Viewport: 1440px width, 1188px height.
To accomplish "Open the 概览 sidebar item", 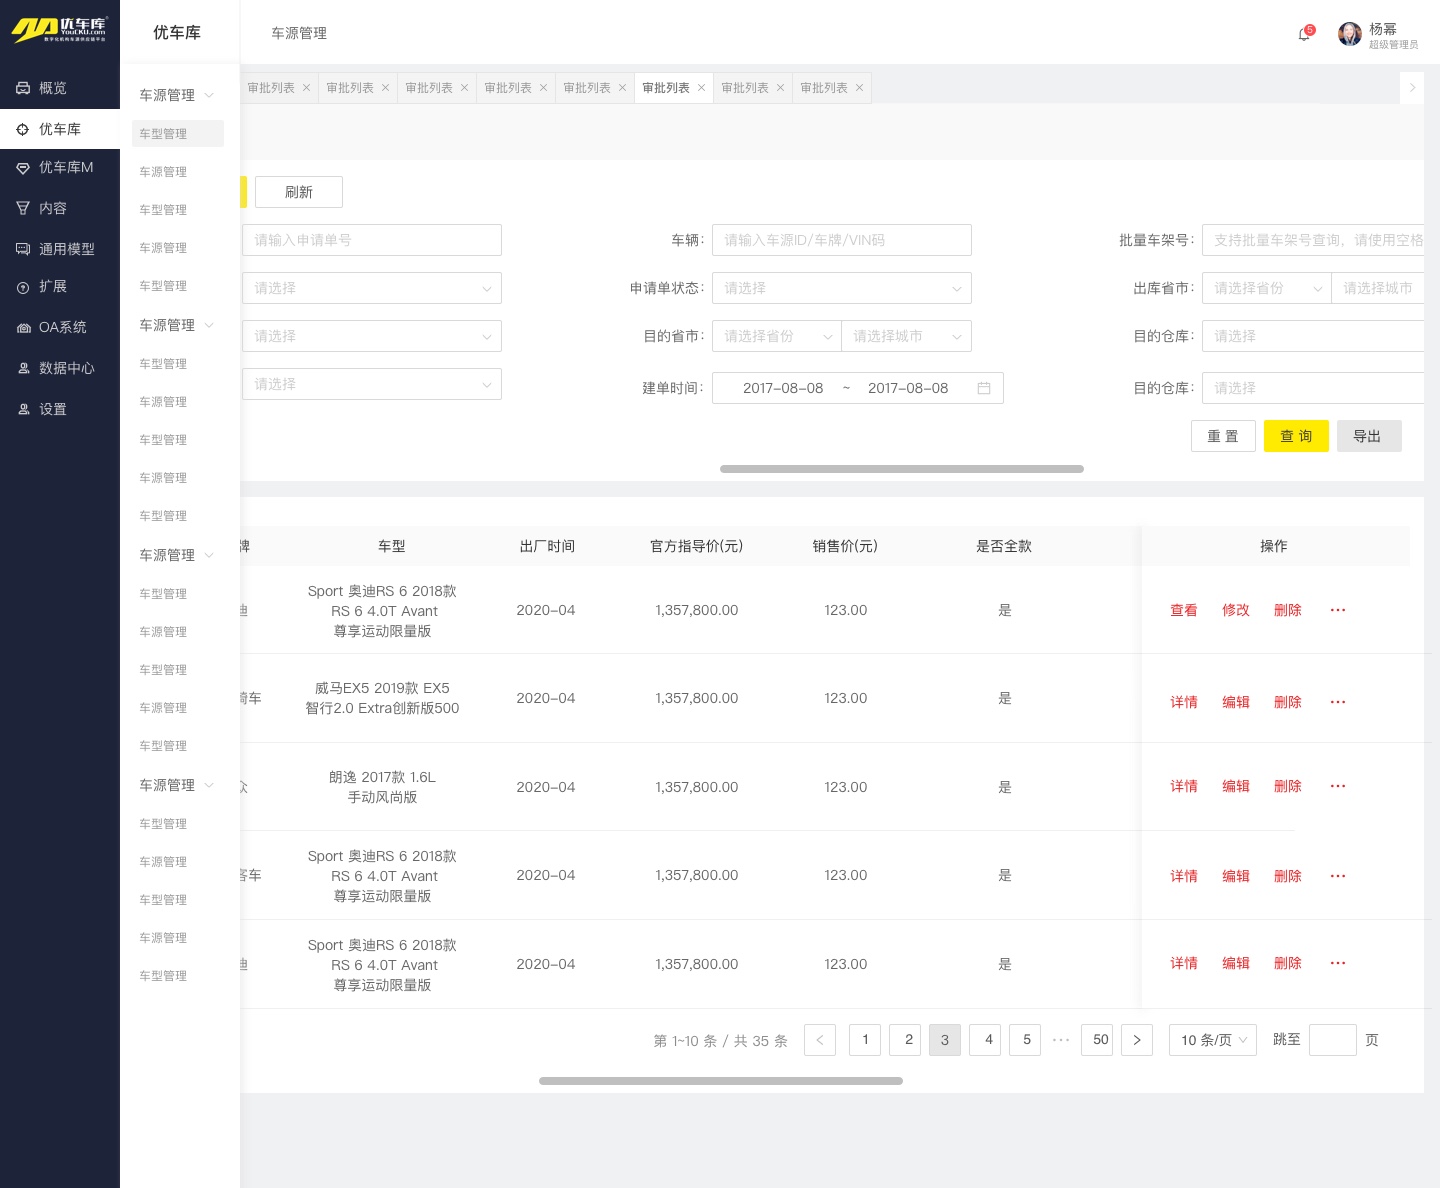I will point(53,88).
